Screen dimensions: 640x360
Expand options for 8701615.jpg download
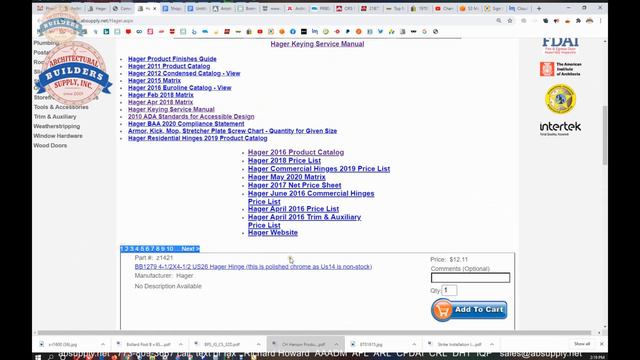click(x=414, y=344)
